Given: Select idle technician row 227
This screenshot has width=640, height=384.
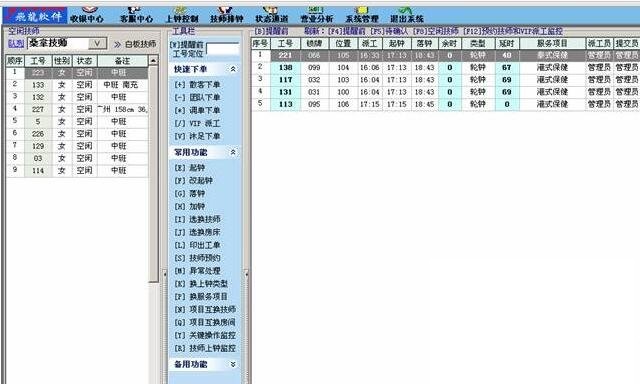Looking at the screenshot, I should coord(77,109).
